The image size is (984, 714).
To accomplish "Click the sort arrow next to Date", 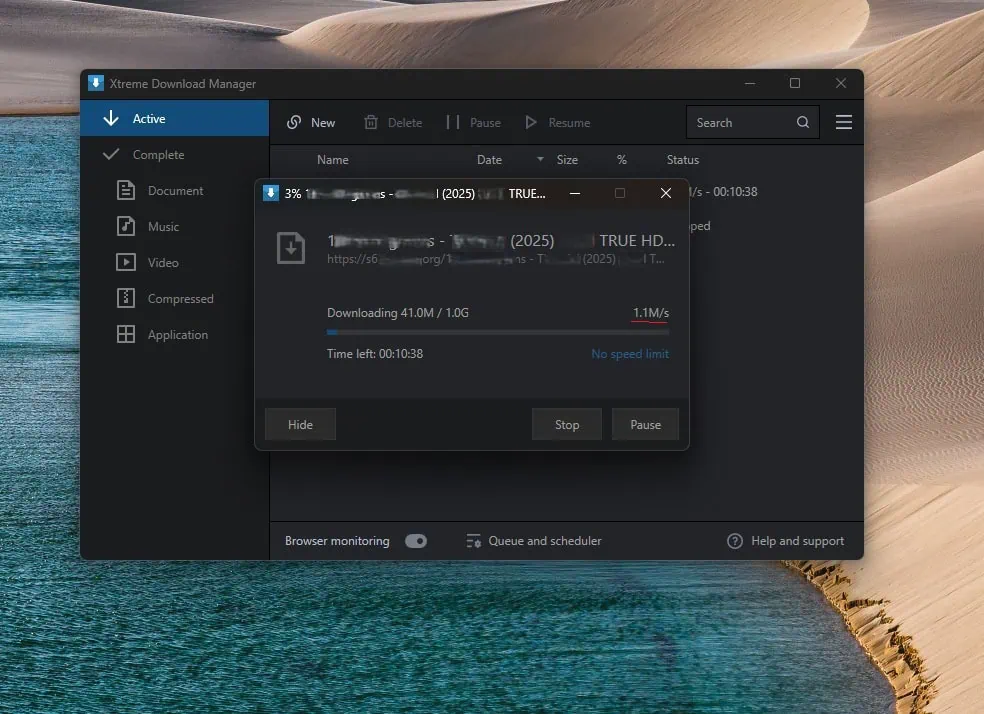I will pos(540,159).
